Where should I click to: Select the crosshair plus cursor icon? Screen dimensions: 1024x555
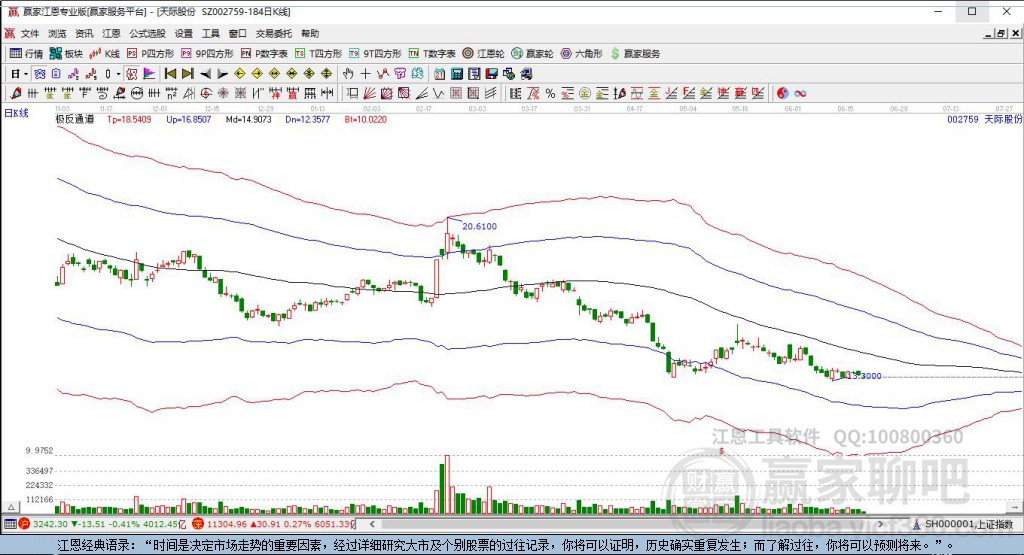pyautogui.click(x=365, y=74)
